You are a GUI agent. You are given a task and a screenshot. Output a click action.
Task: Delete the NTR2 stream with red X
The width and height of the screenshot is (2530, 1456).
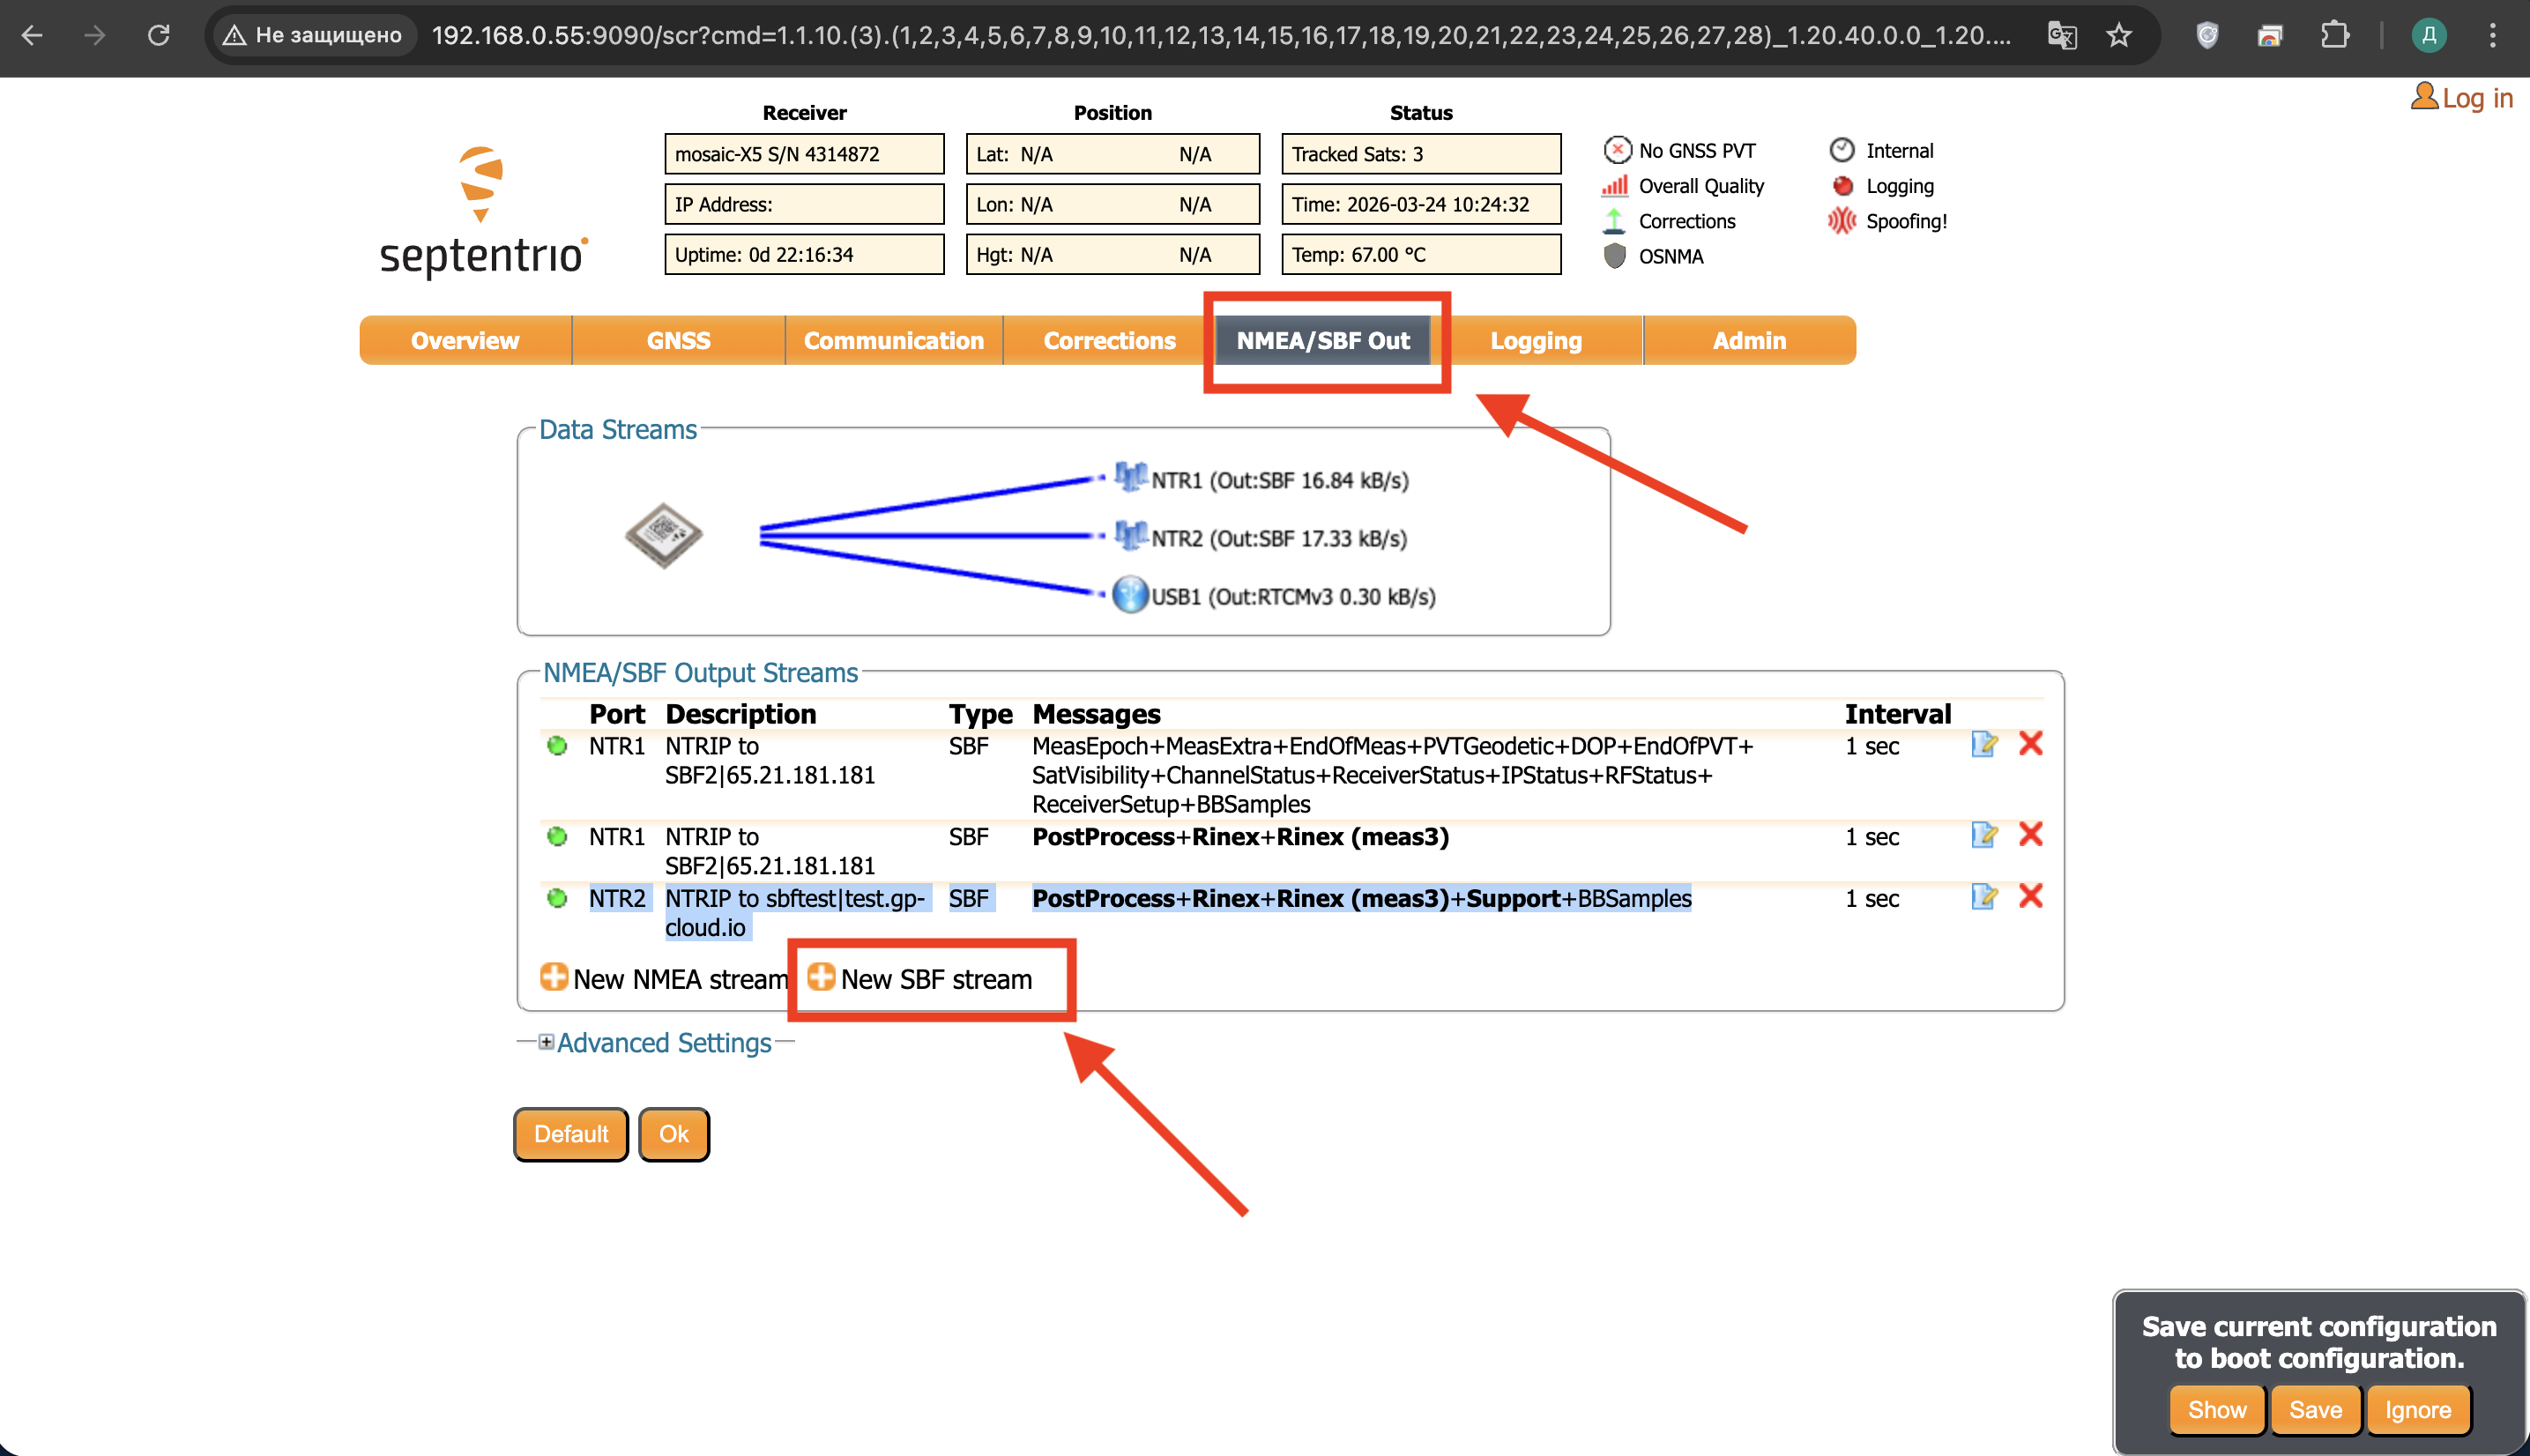tap(2030, 896)
